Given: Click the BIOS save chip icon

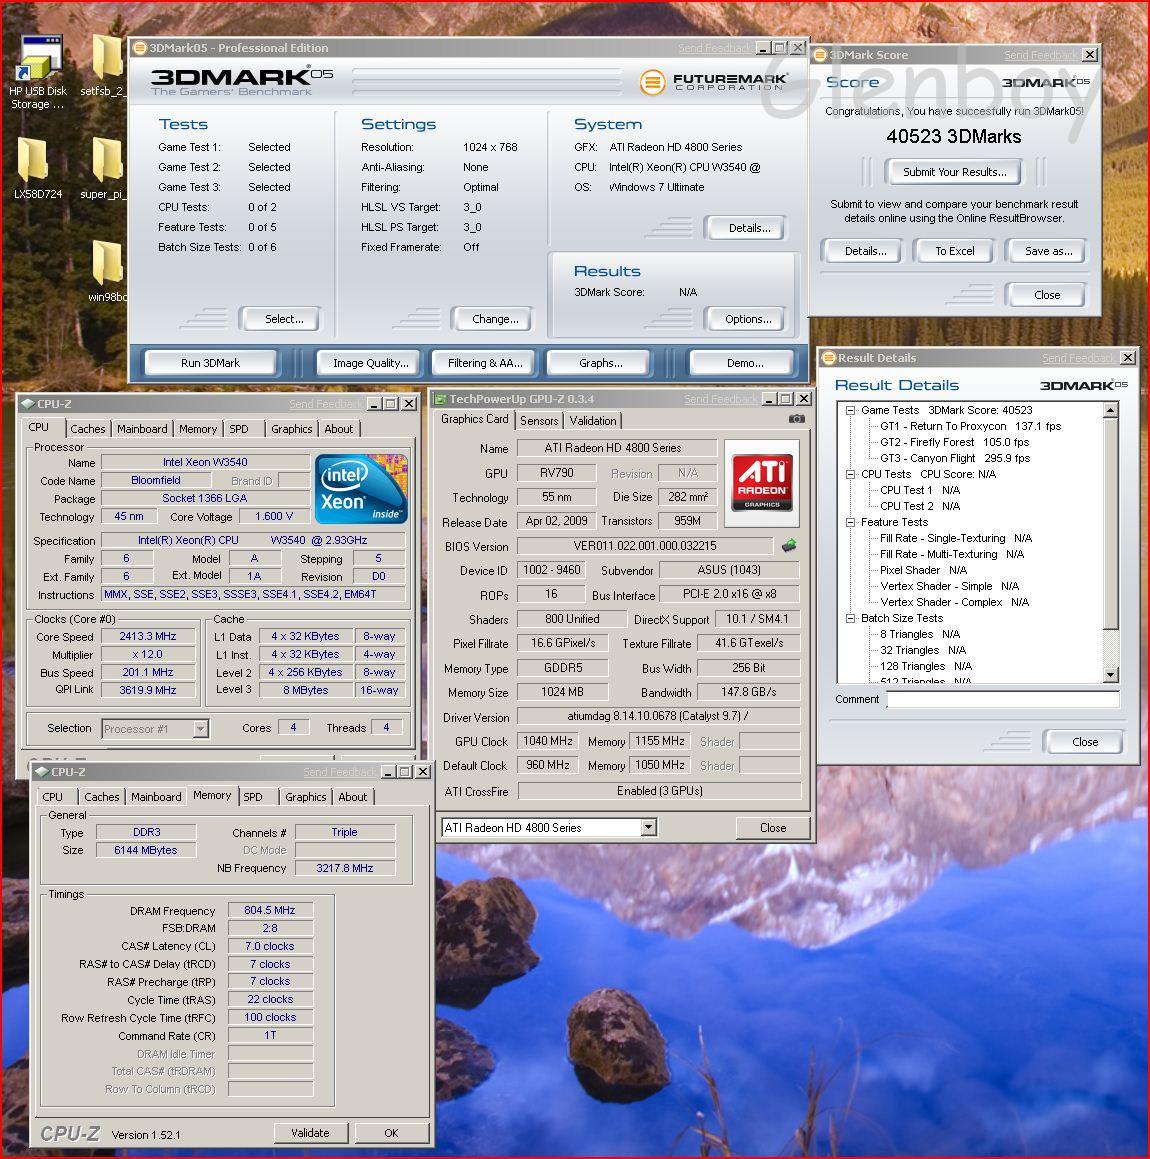Looking at the screenshot, I should (x=789, y=546).
